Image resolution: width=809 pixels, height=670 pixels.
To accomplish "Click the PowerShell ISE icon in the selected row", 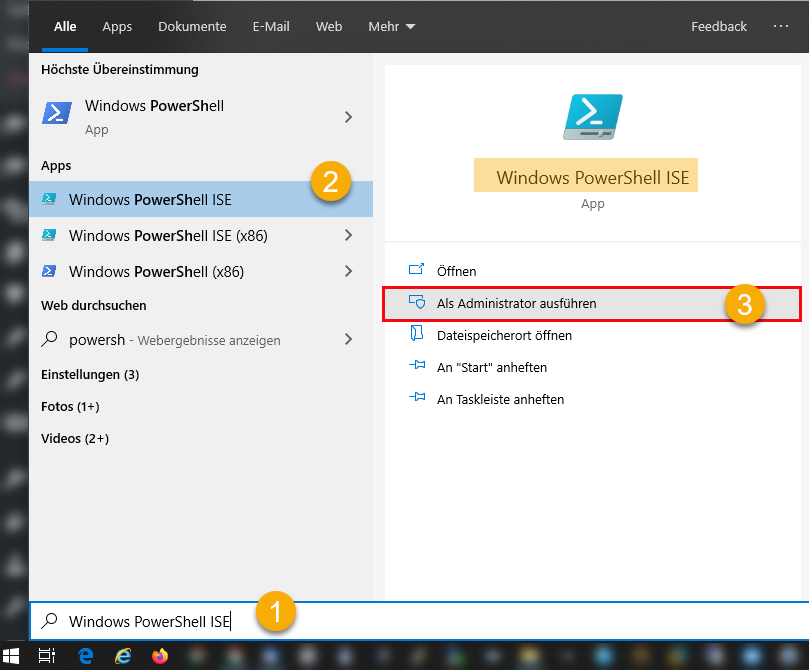I will pyautogui.click(x=49, y=199).
